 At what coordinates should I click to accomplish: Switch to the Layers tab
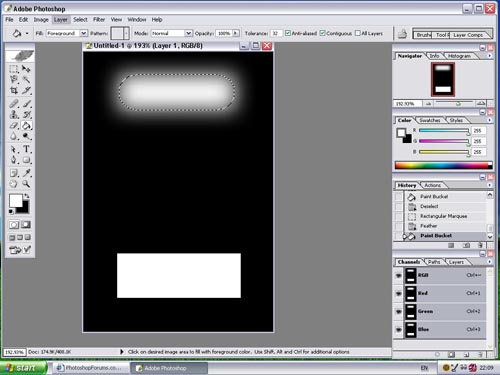point(456,262)
